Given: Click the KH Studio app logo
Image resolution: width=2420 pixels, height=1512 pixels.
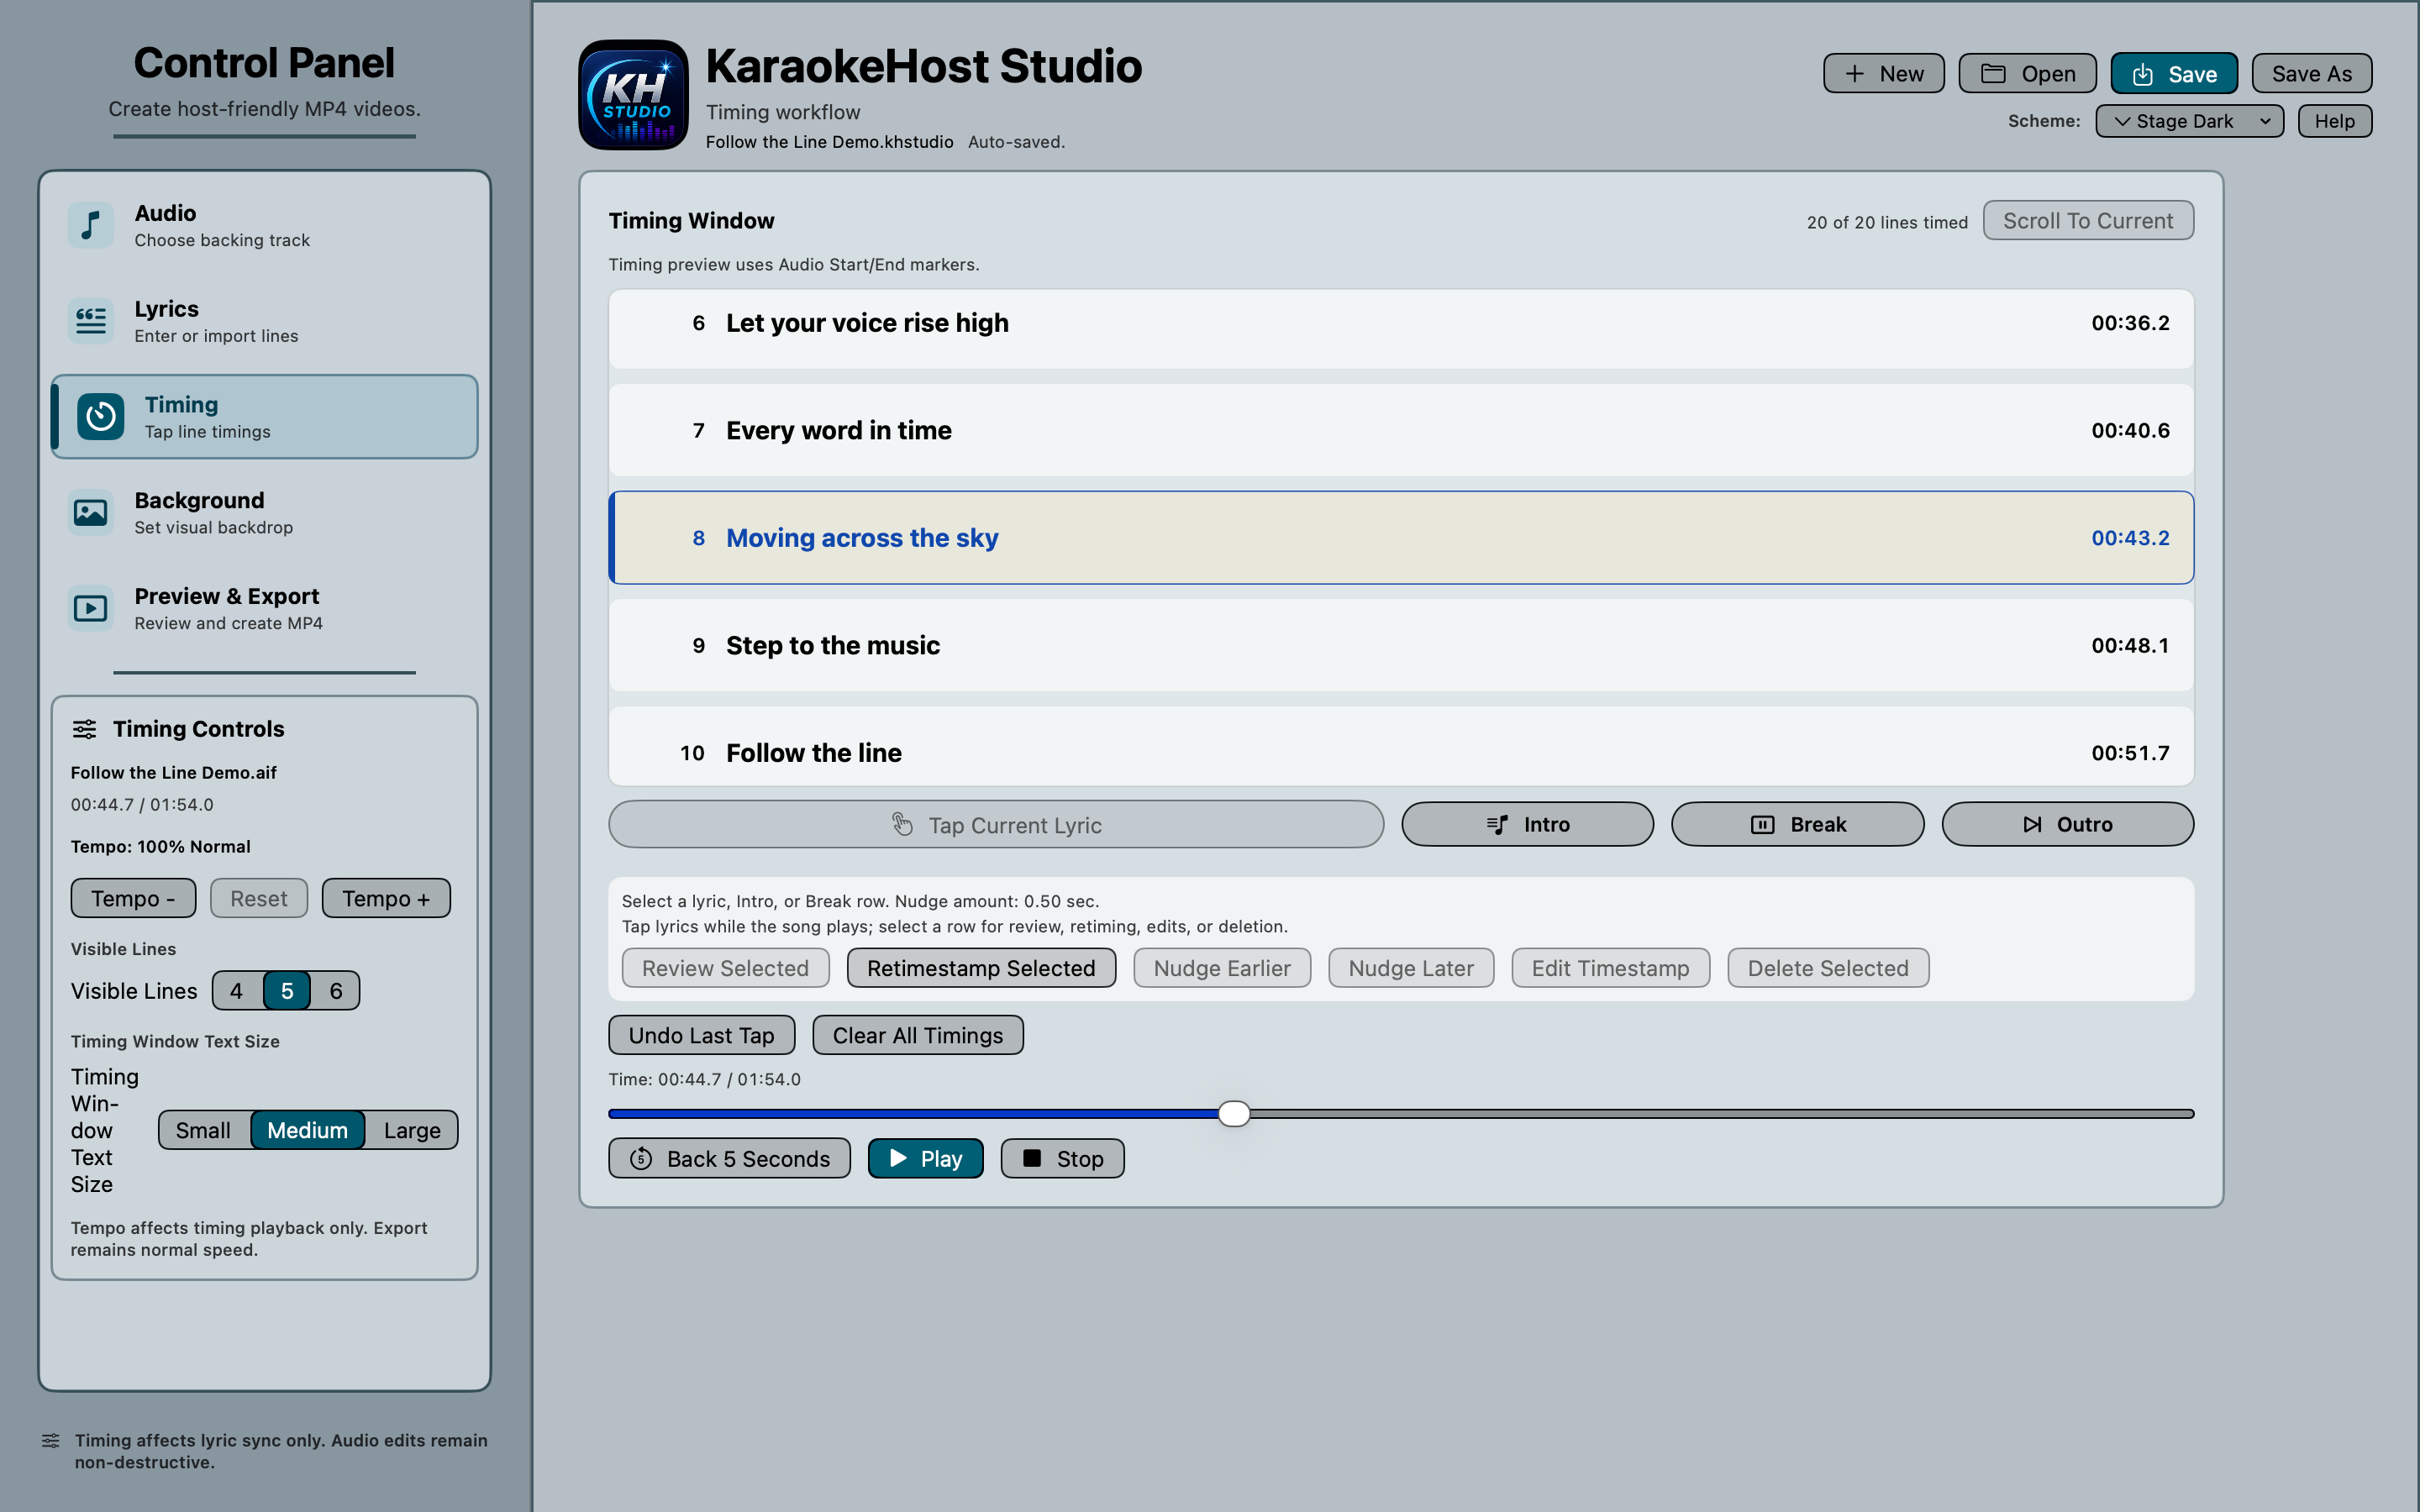Looking at the screenshot, I should 633,95.
